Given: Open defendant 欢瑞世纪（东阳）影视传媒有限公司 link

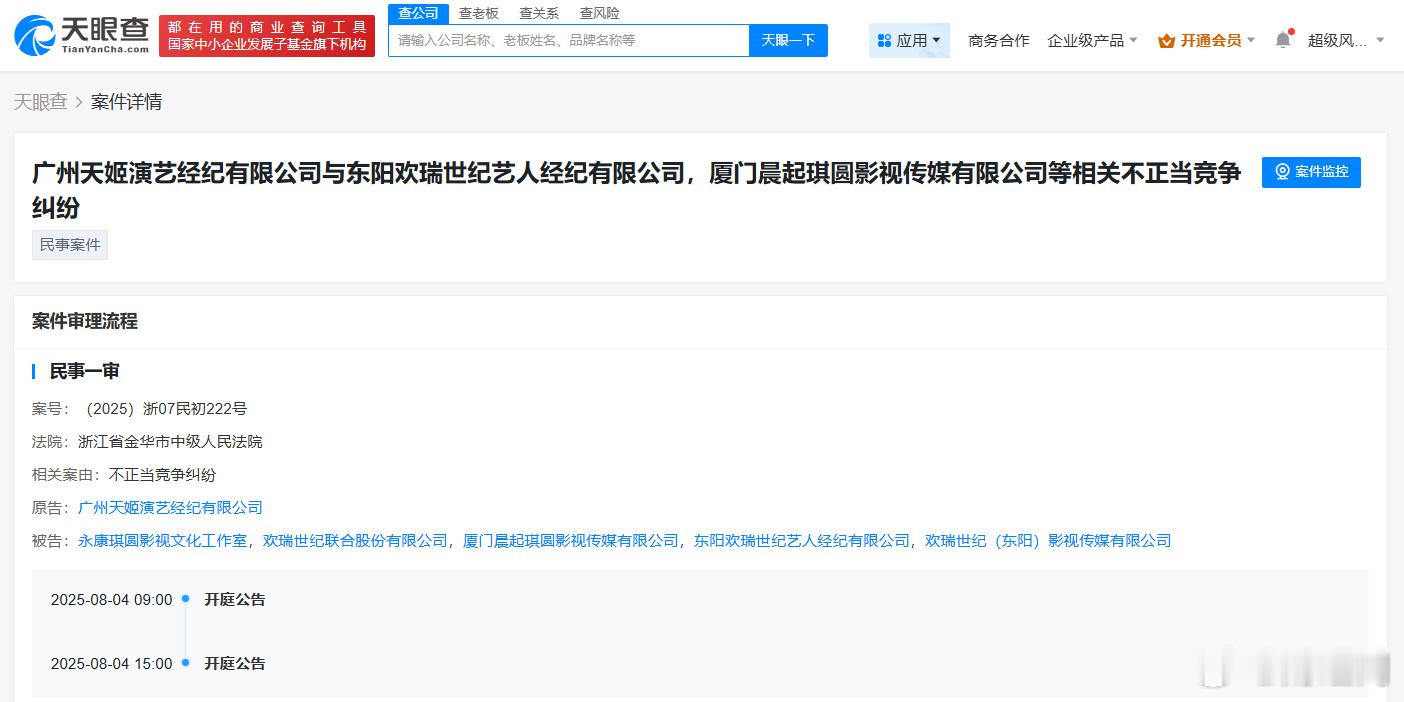Looking at the screenshot, I should pyautogui.click(x=1048, y=541).
